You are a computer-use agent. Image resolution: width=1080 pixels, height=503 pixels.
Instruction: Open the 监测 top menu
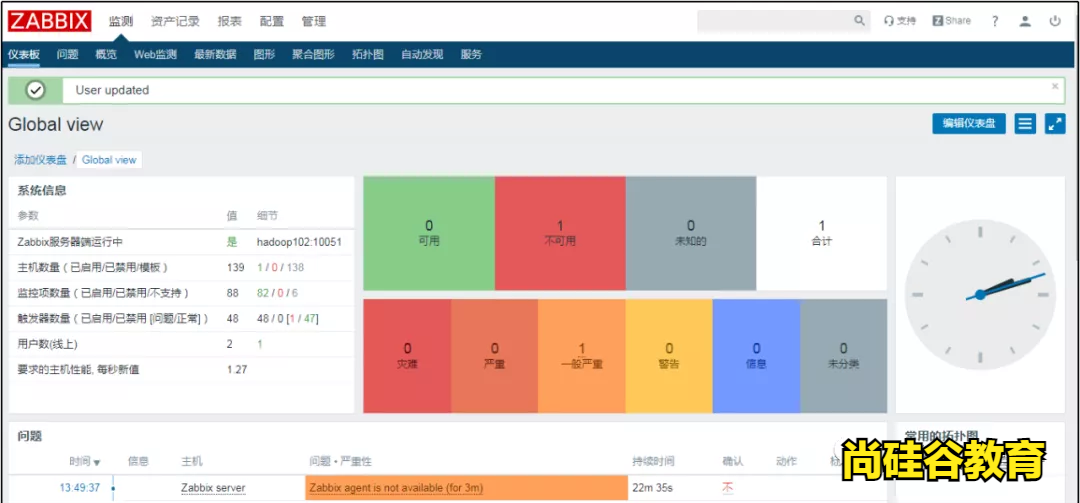tap(121, 21)
